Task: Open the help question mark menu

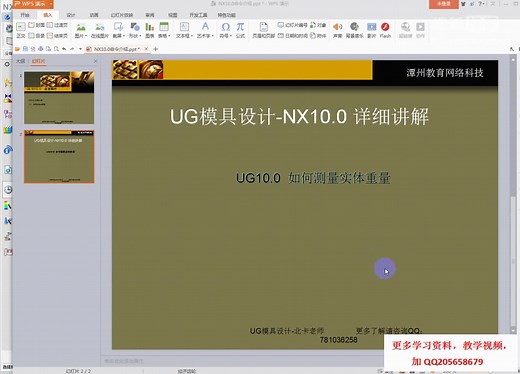Action: point(481,4)
